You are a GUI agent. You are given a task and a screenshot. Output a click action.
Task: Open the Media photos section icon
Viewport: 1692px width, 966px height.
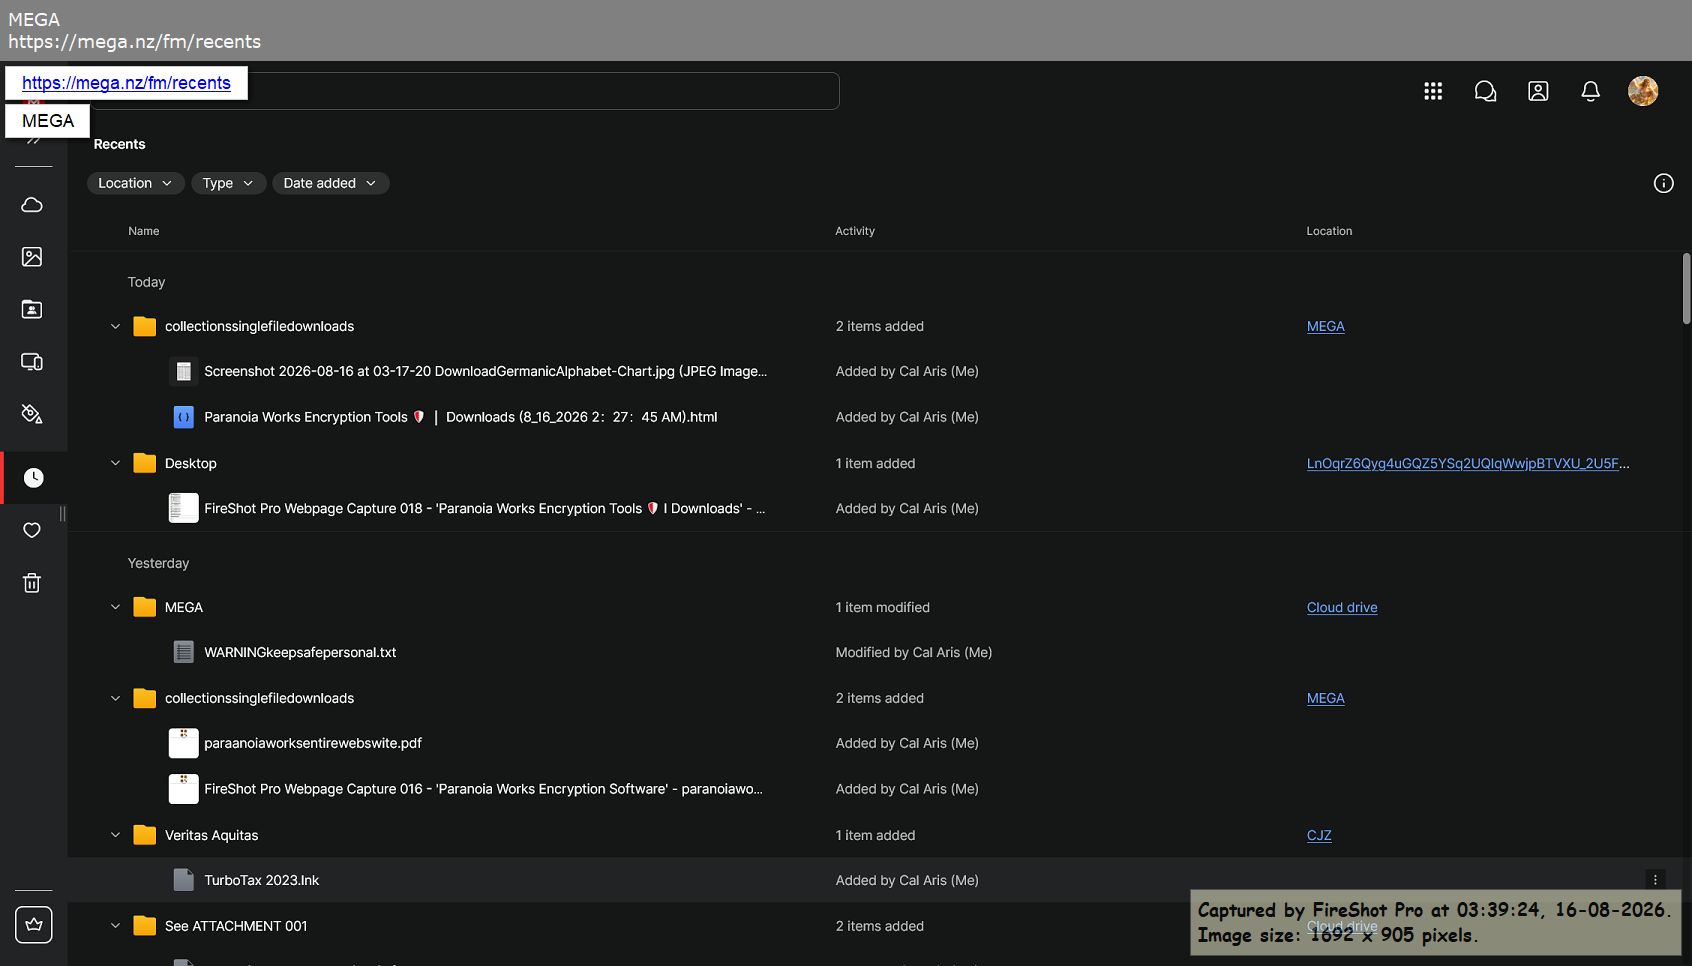(32, 257)
